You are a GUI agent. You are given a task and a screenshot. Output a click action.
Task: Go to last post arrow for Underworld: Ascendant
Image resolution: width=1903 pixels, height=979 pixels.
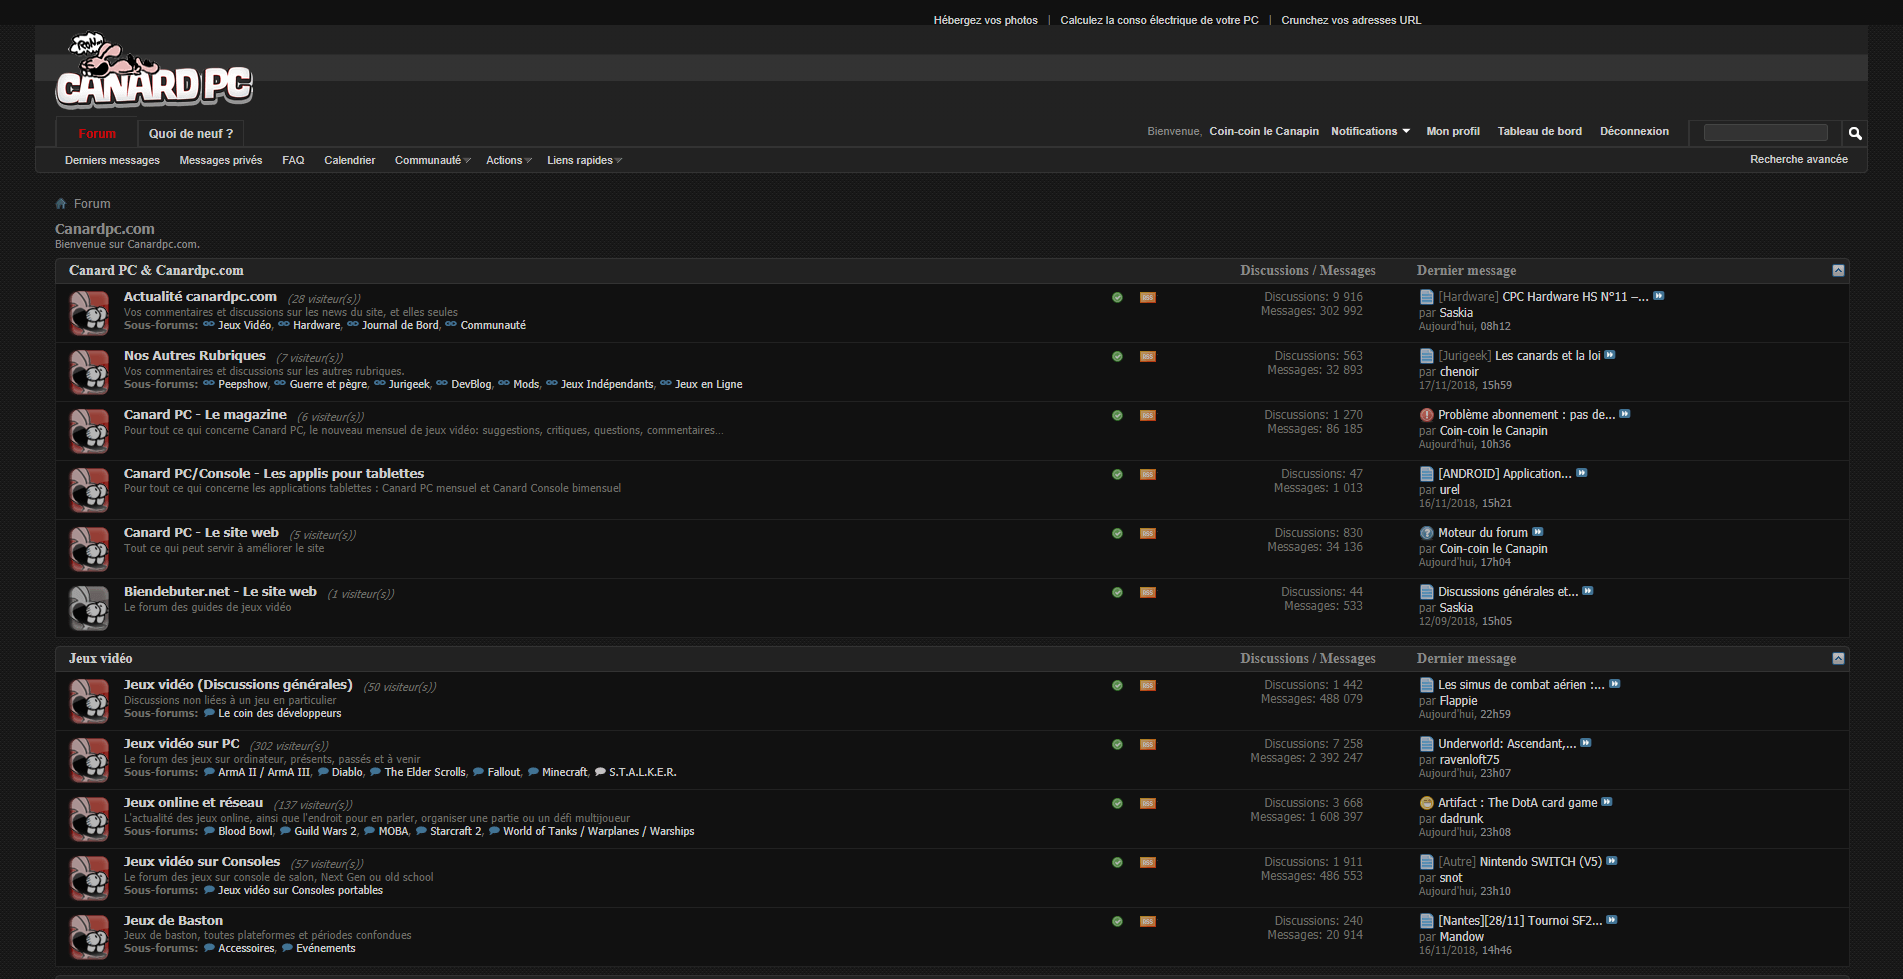1586,743
